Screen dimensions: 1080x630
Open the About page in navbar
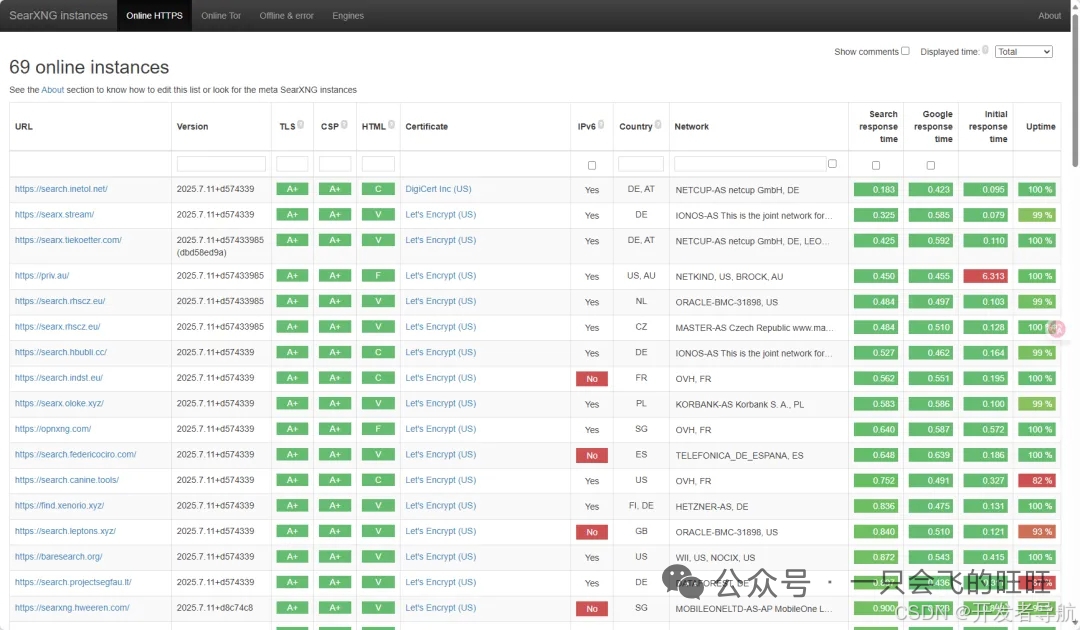(1049, 15)
